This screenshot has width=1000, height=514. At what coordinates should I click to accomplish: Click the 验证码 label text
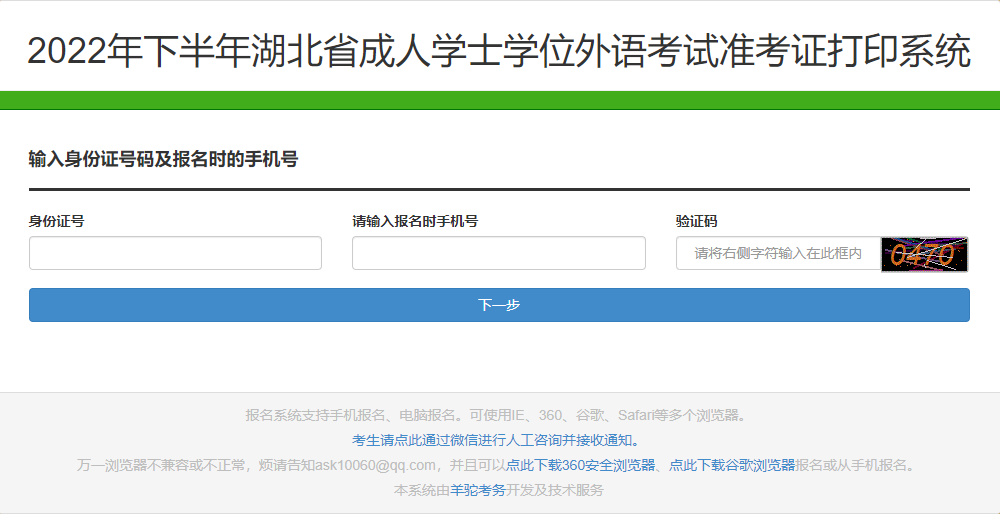pyautogui.click(x=696, y=221)
